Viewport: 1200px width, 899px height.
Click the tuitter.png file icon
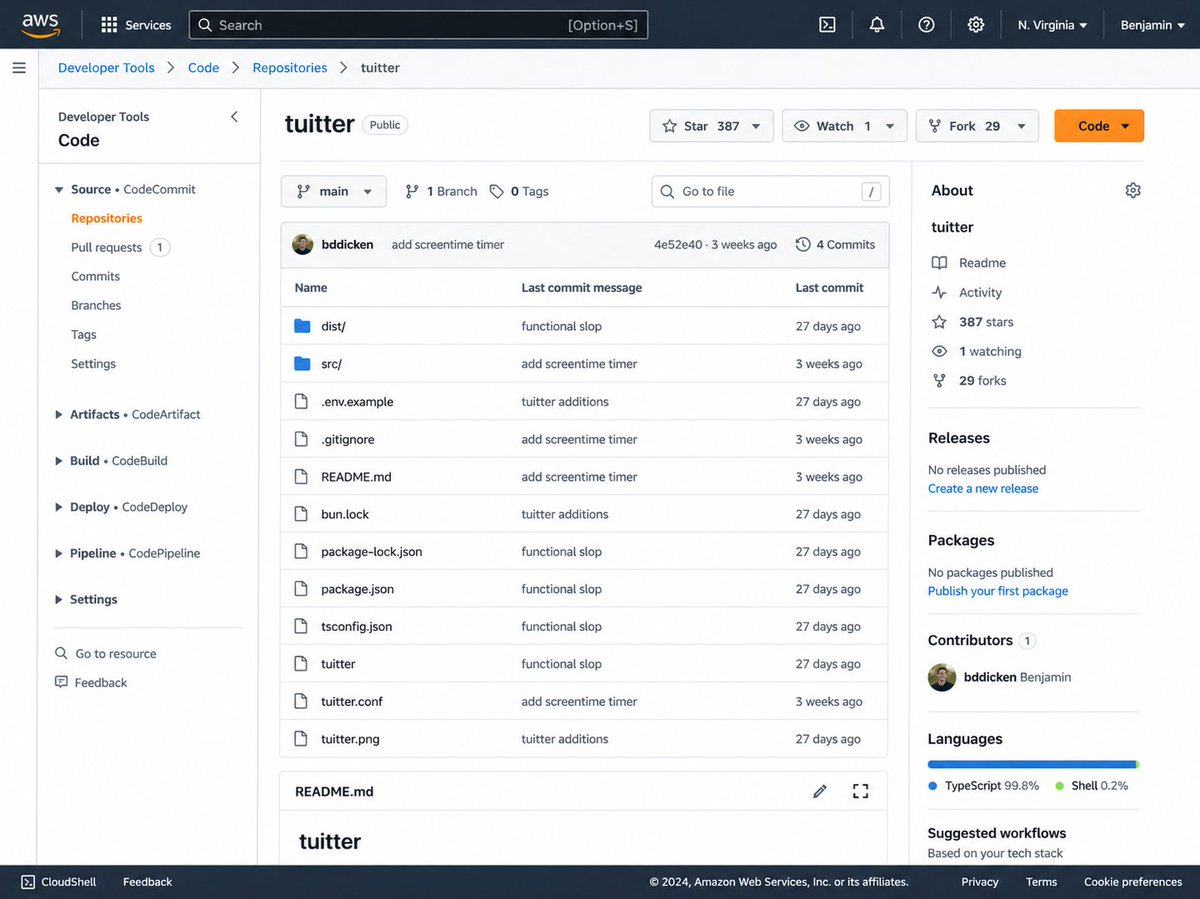pyautogui.click(x=301, y=739)
